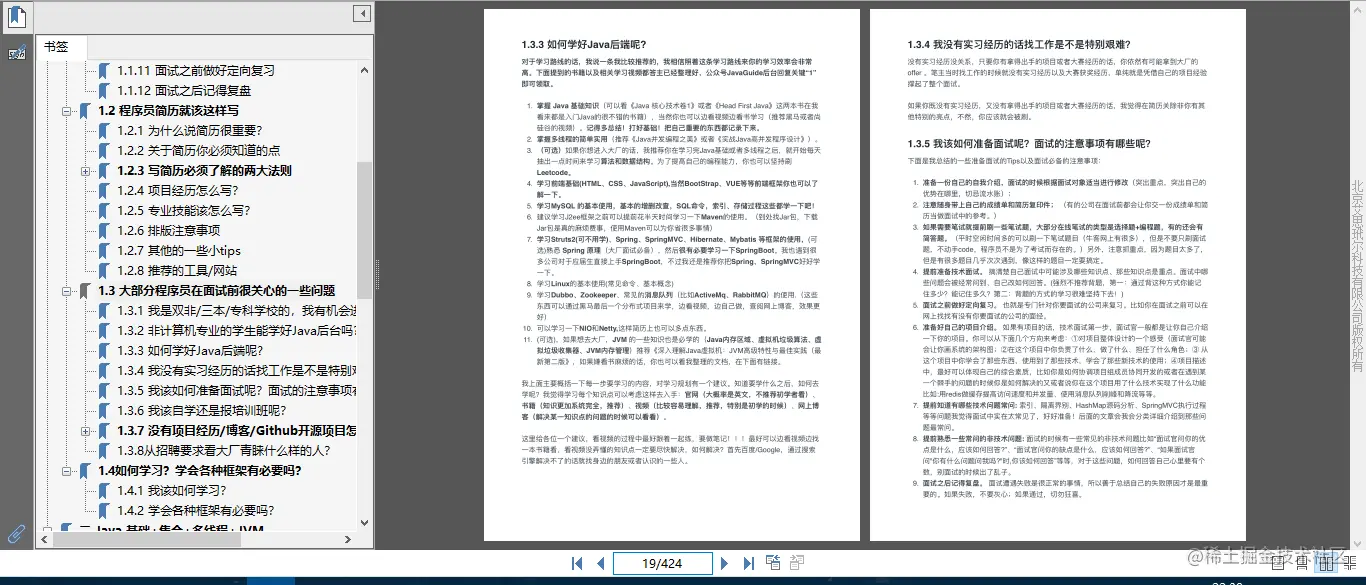Click the bookmark tree's vertical scrollbar down arrow

point(365,522)
